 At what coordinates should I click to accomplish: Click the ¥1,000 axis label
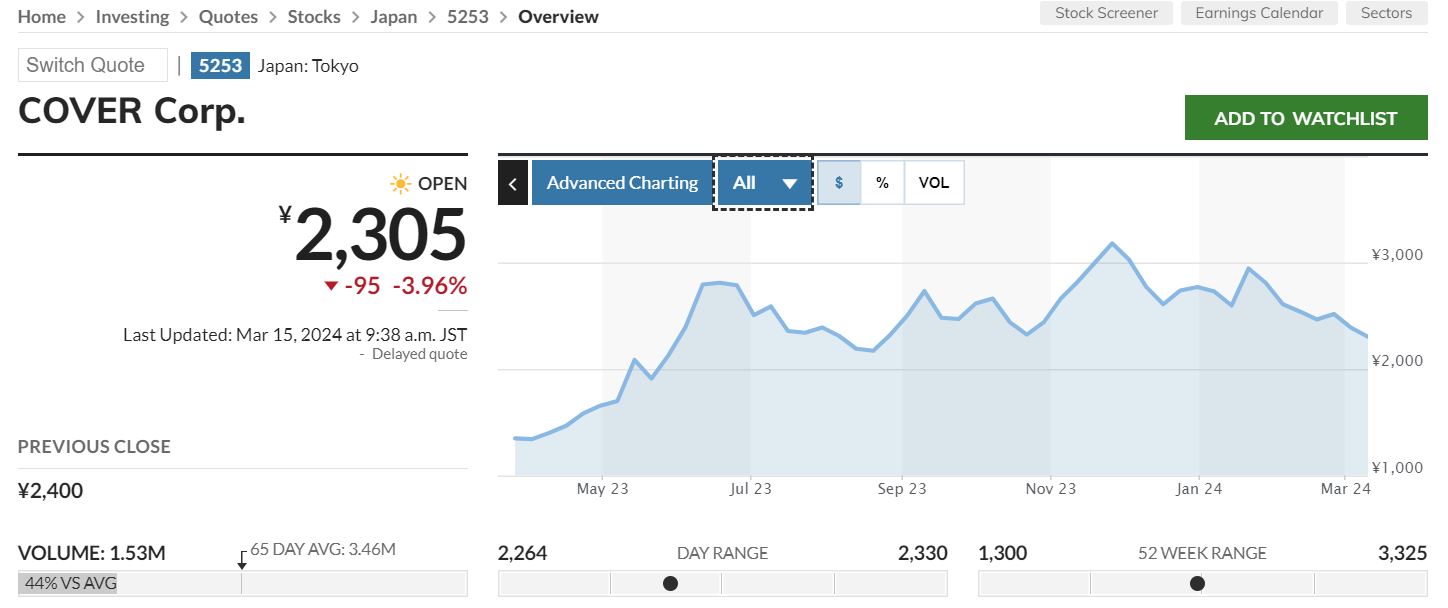tap(1397, 468)
